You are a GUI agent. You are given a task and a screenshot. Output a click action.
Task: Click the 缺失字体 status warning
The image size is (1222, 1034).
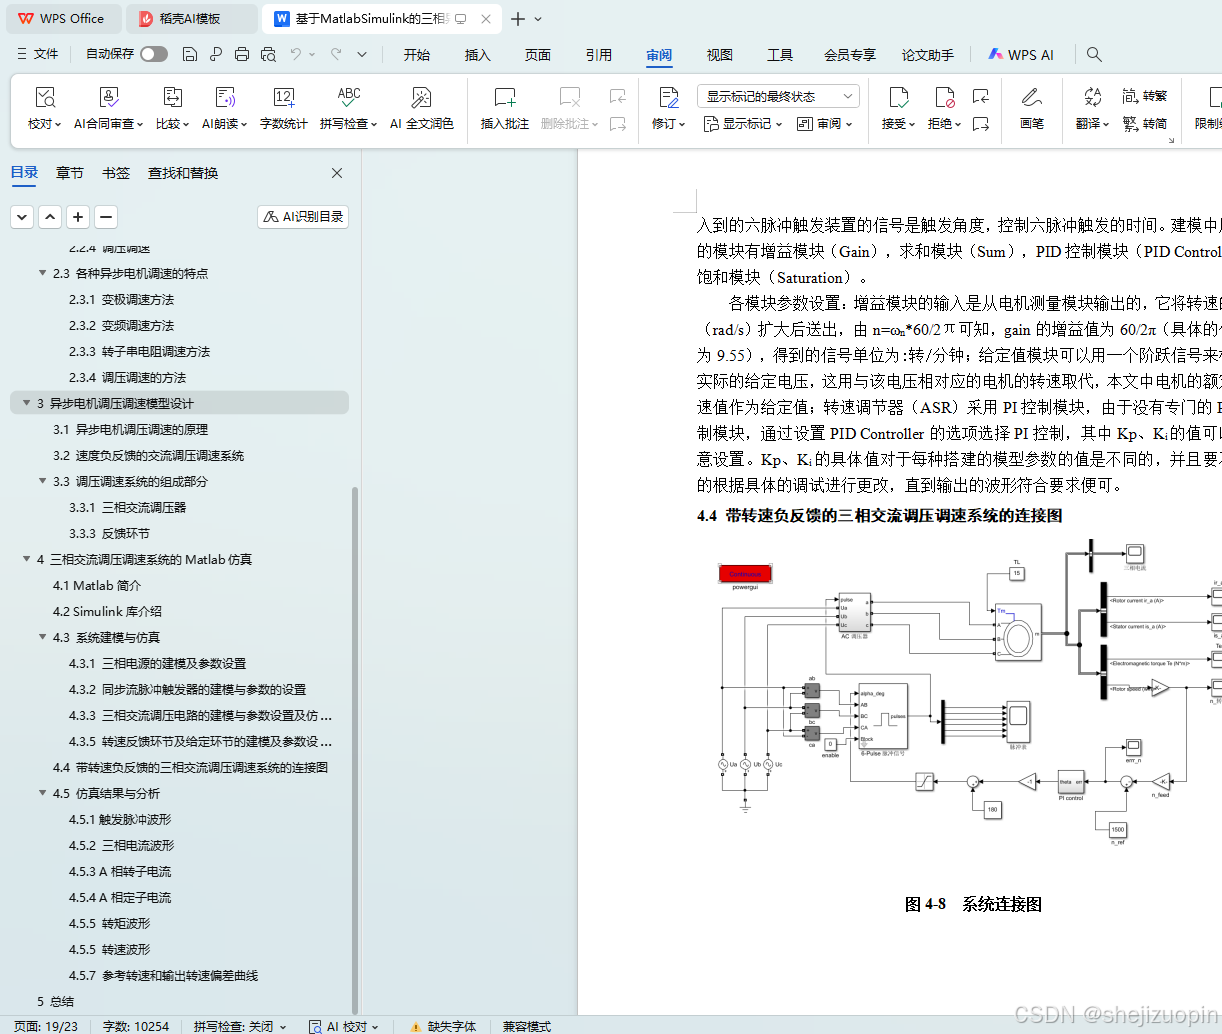pos(443,1026)
